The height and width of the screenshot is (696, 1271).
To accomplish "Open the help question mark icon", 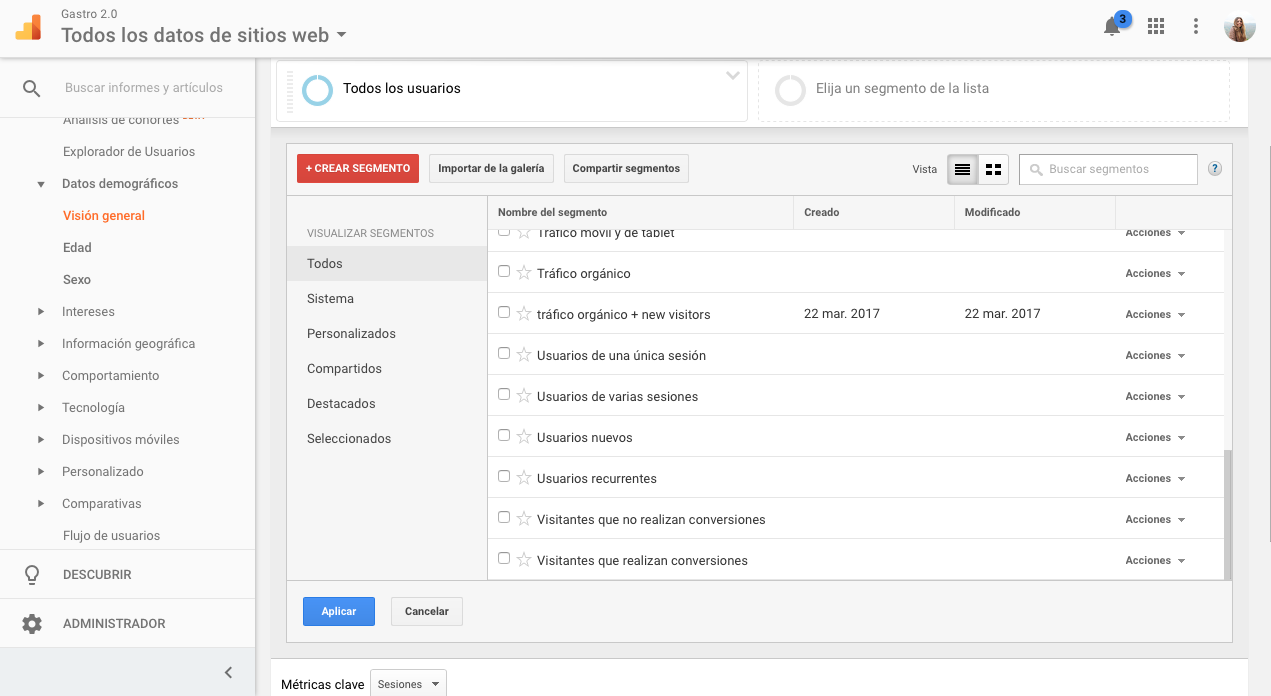I will click(x=1214, y=169).
